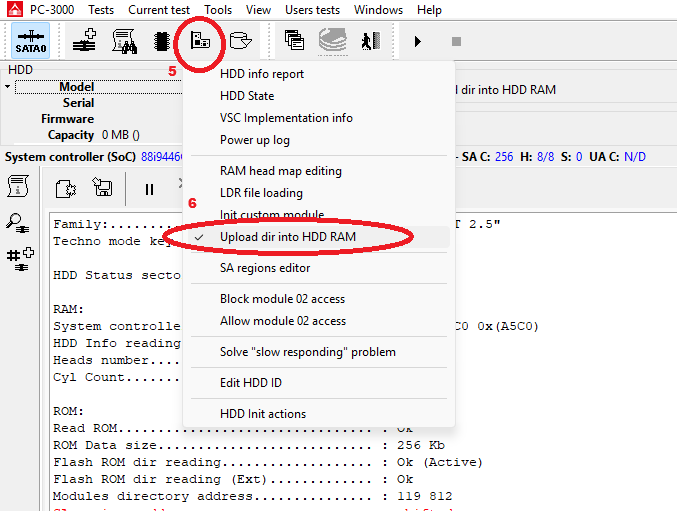The height and width of the screenshot is (511, 677).
Task: Click the disk drive toolbar icon
Action: [x=240, y=41]
